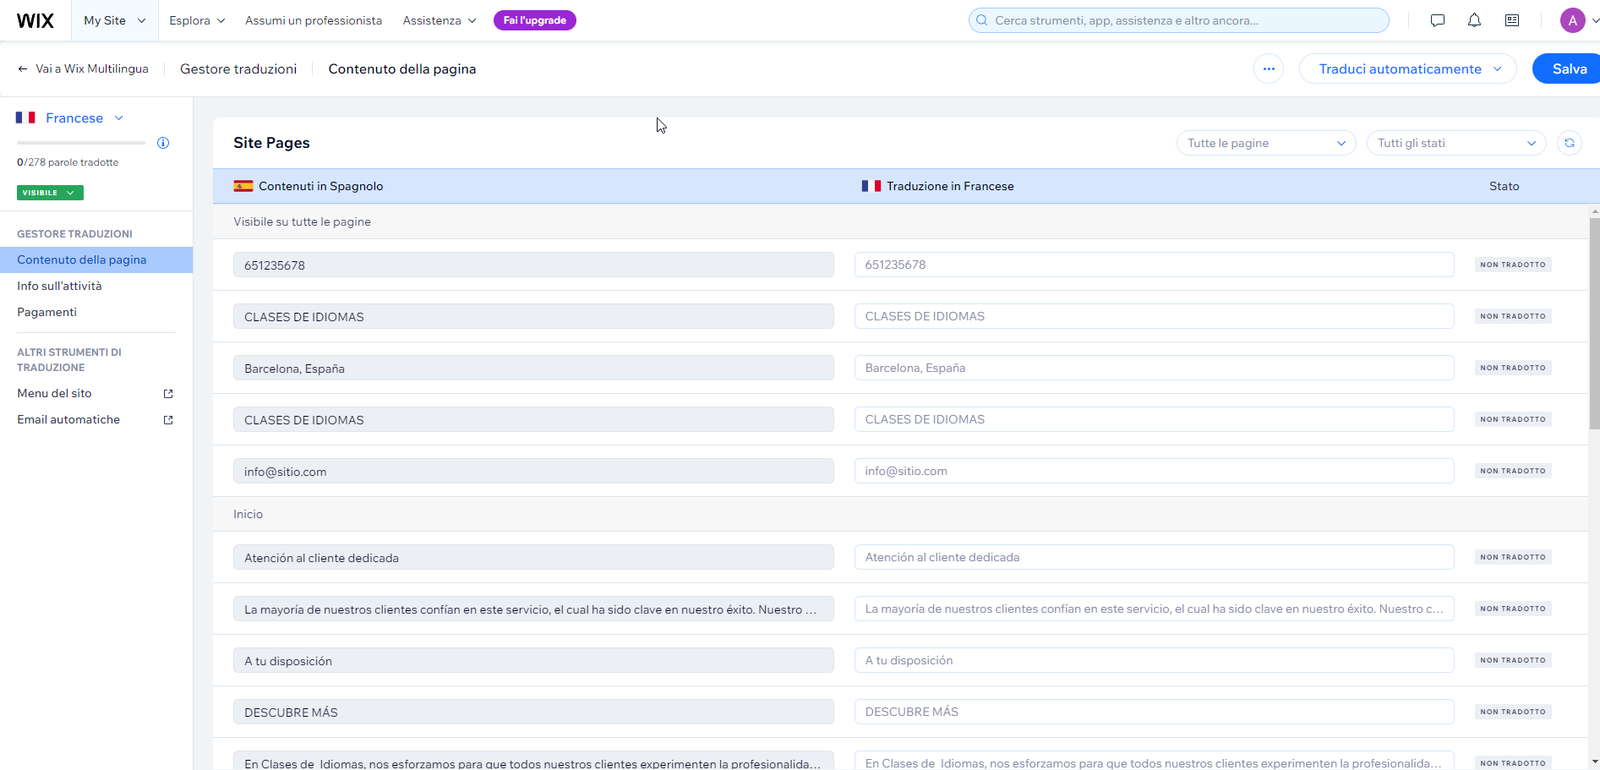Open the Tutti gli stati filter
The width and height of the screenshot is (1600, 770).
coord(1455,143)
